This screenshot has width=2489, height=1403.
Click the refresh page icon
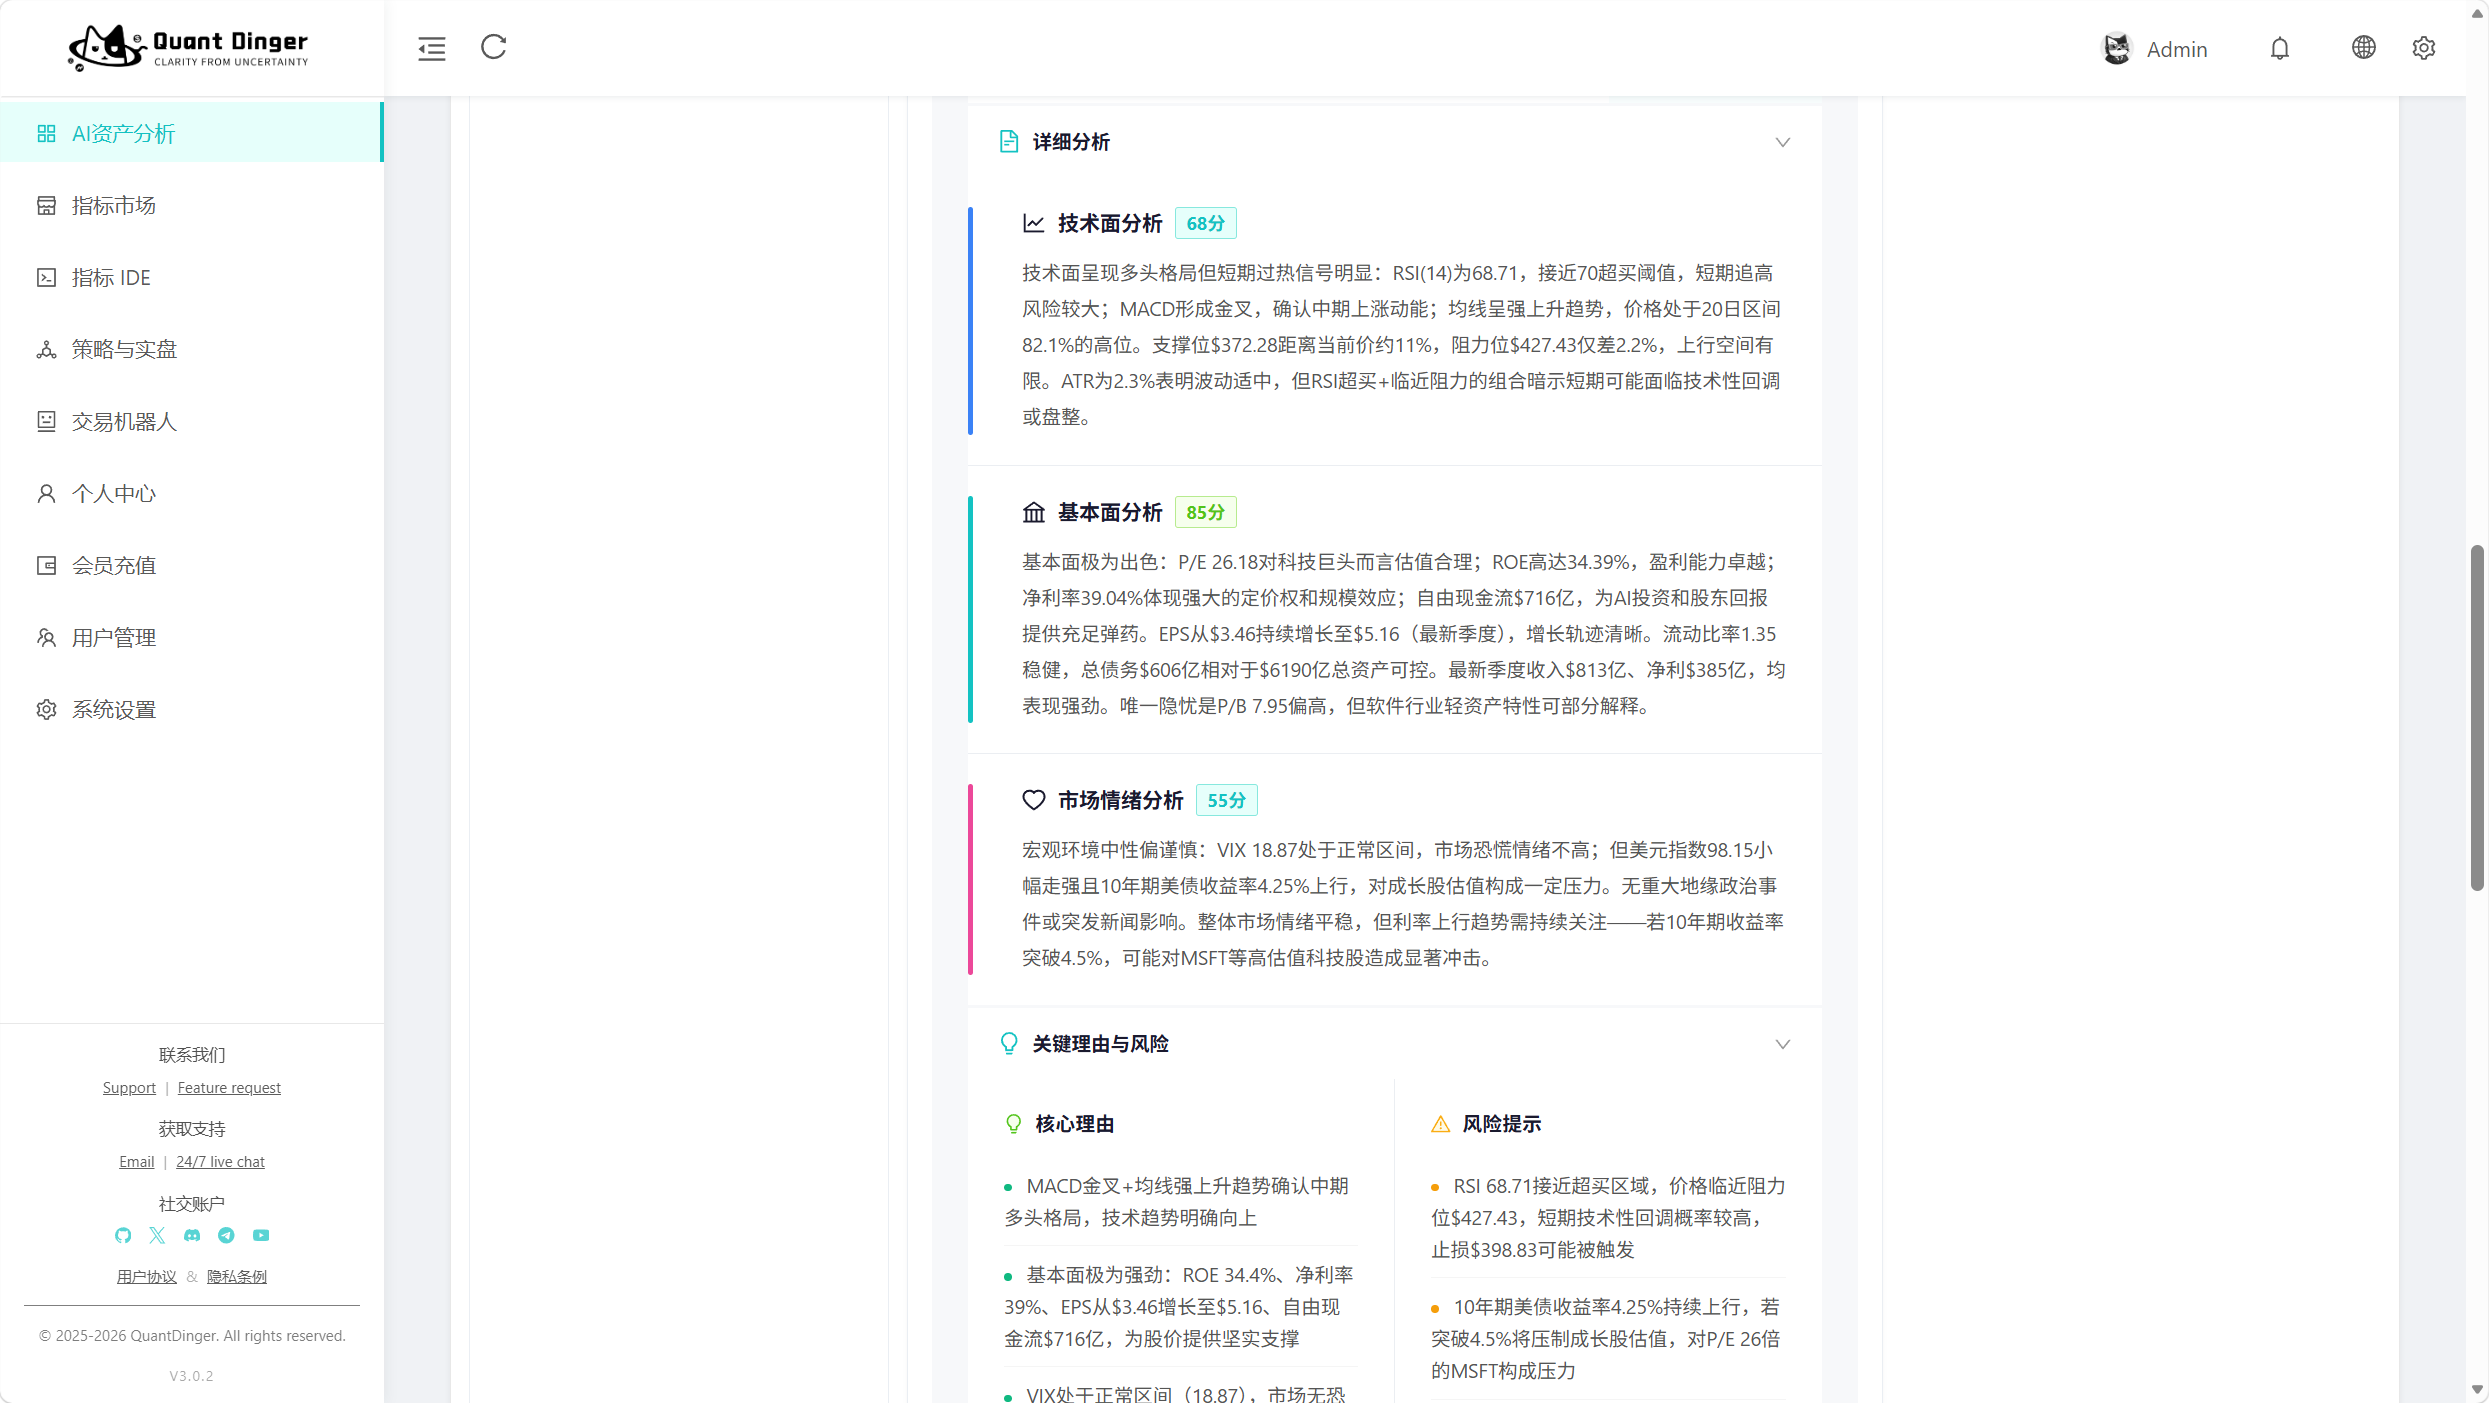[x=494, y=47]
